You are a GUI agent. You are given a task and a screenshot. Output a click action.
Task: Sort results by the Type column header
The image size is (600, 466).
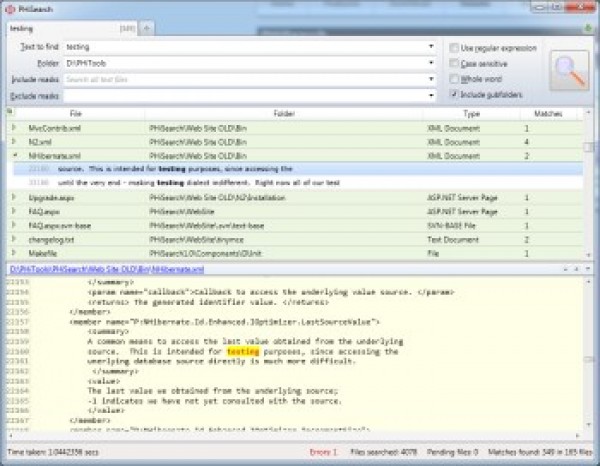click(471, 114)
